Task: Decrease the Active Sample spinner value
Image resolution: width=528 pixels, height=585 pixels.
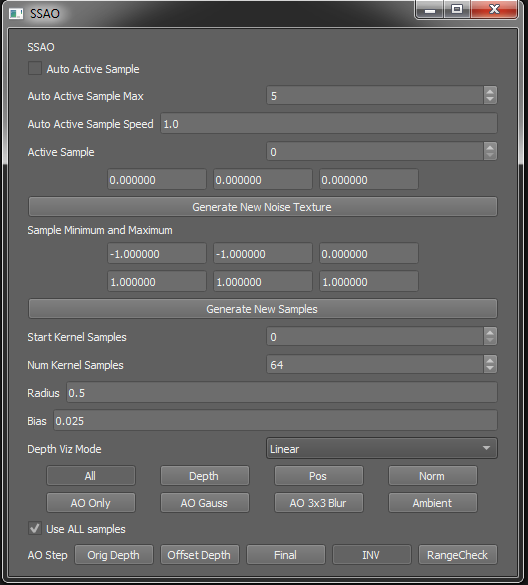Action: 490,156
